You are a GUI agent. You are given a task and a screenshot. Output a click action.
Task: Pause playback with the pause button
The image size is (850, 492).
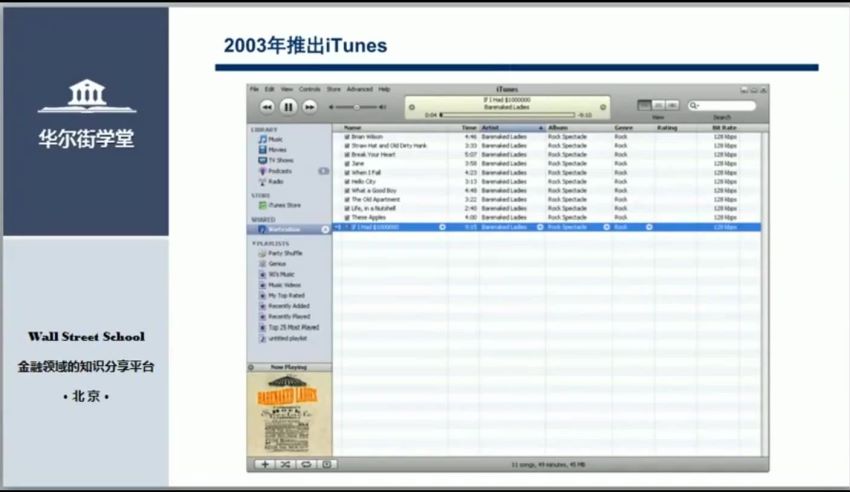coord(288,107)
